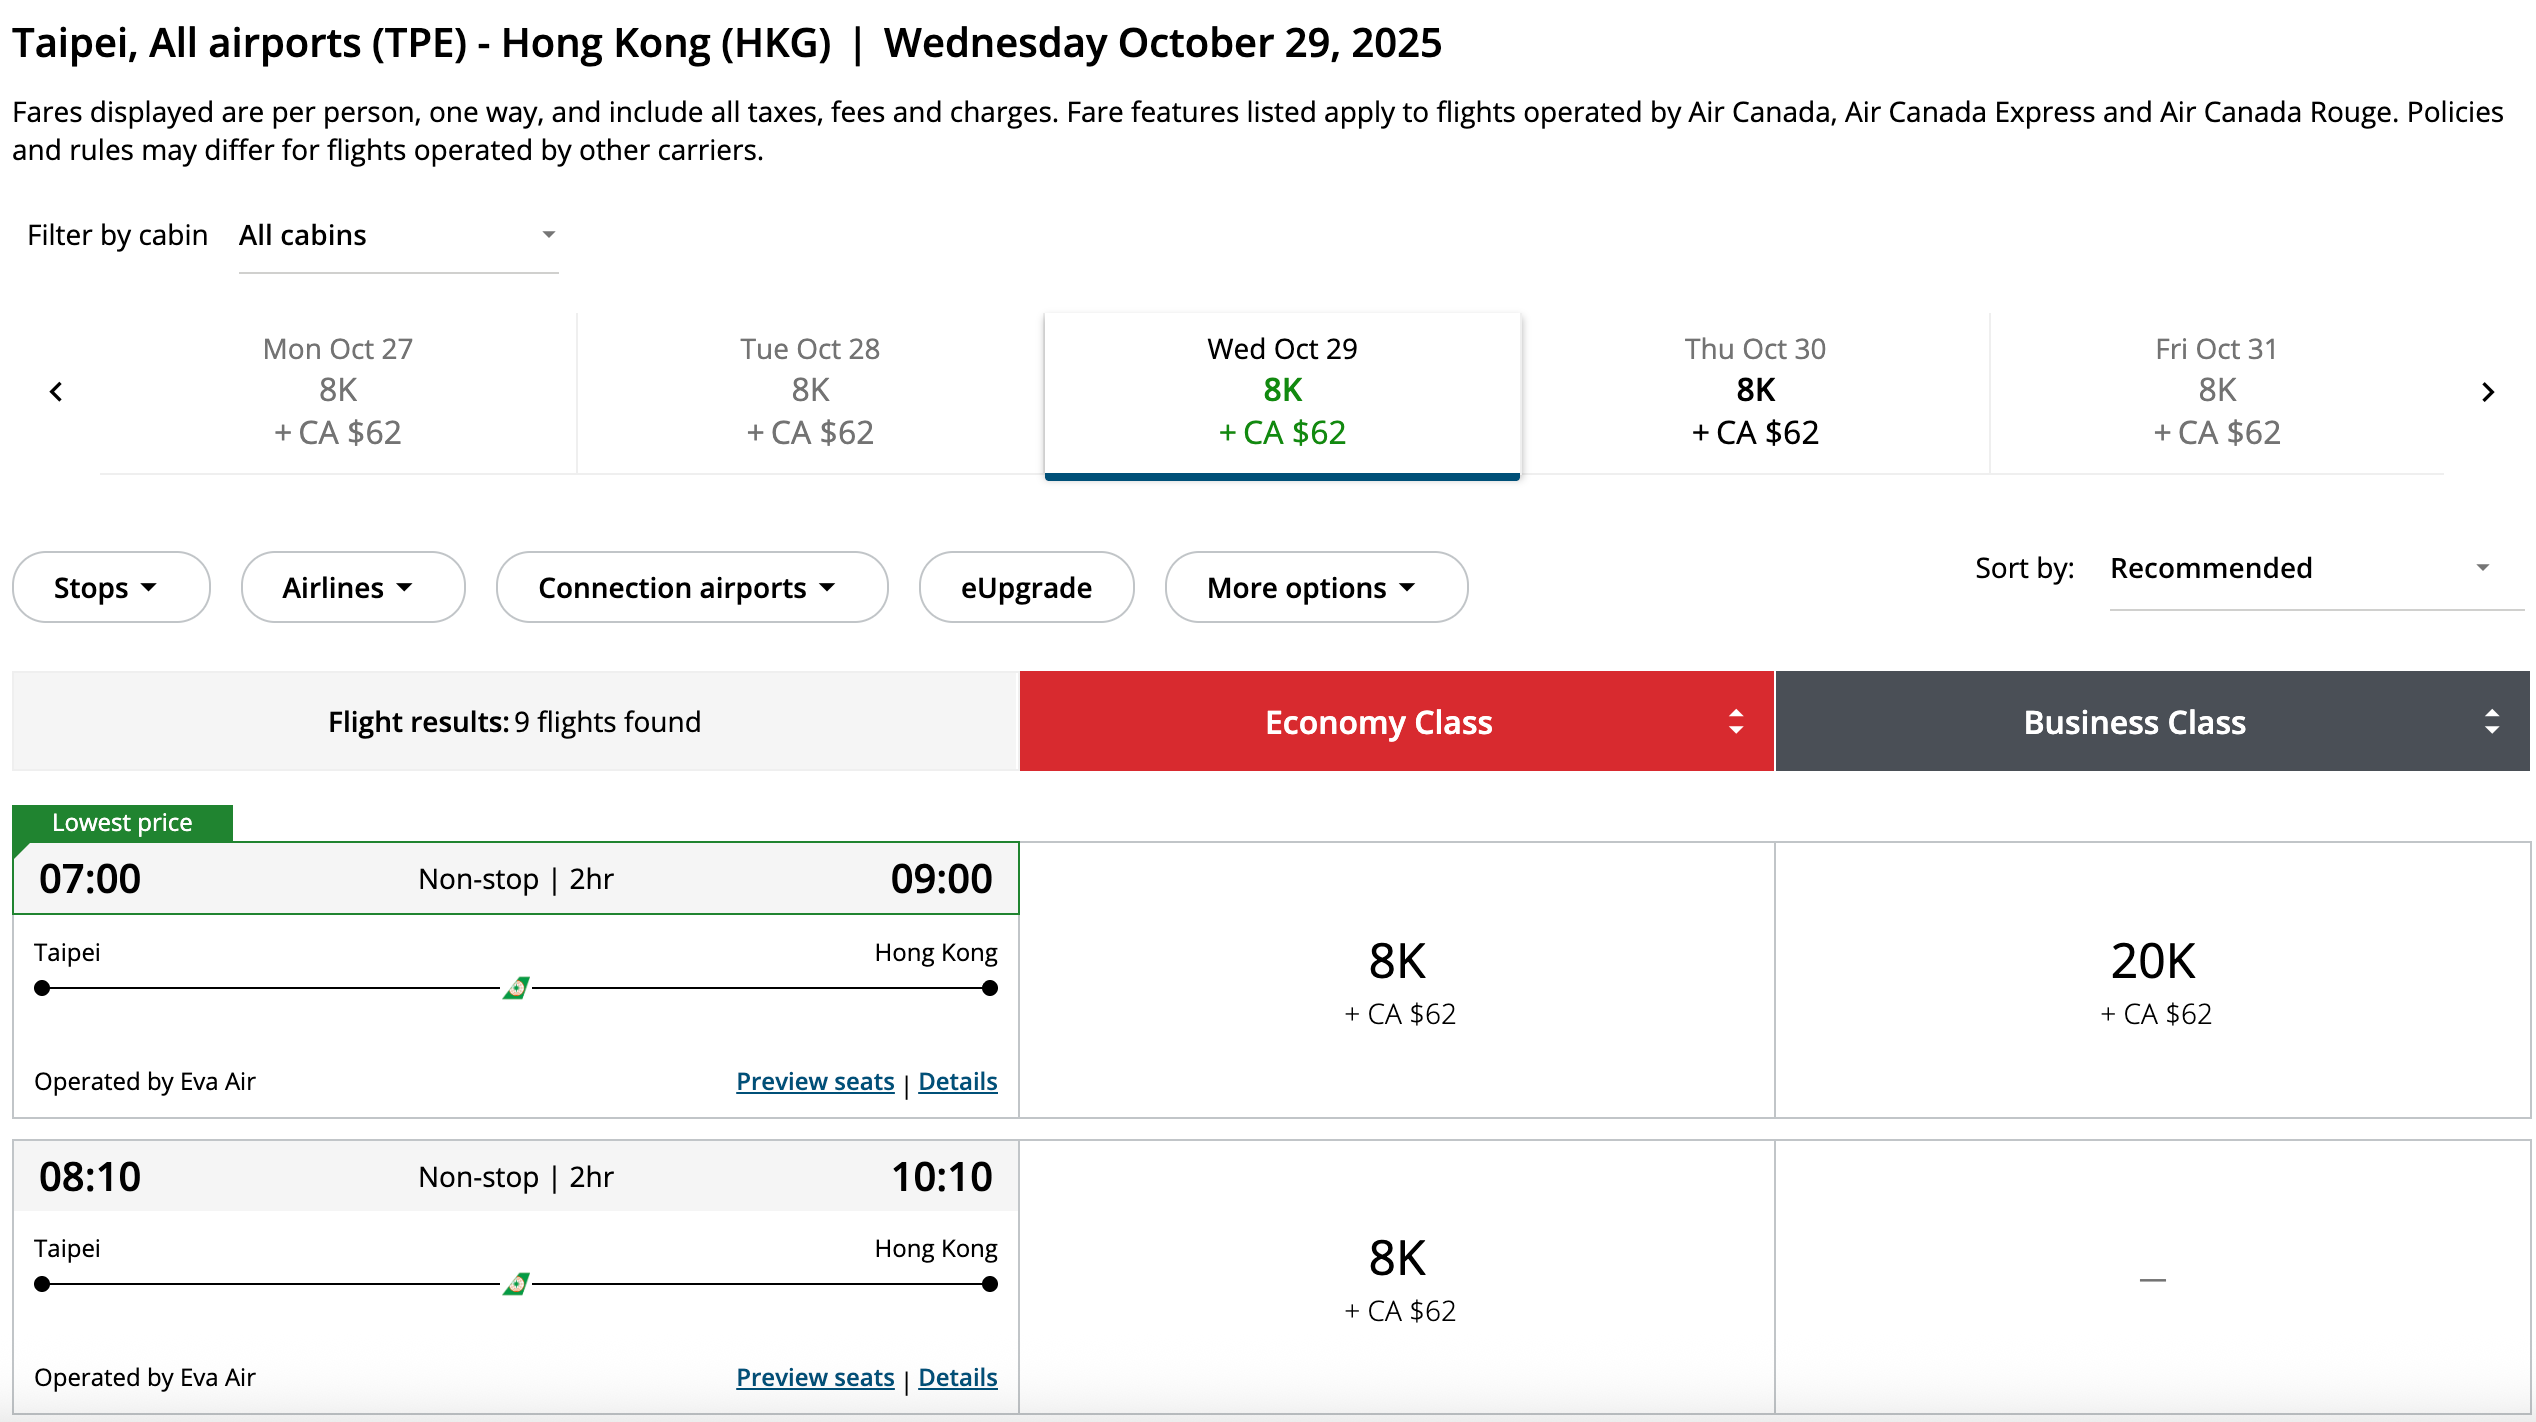This screenshot has height=1422, width=2536.
Task: Select the 8K Economy fare on the 07:00 flight
Action: pyautogui.click(x=1397, y=982)
